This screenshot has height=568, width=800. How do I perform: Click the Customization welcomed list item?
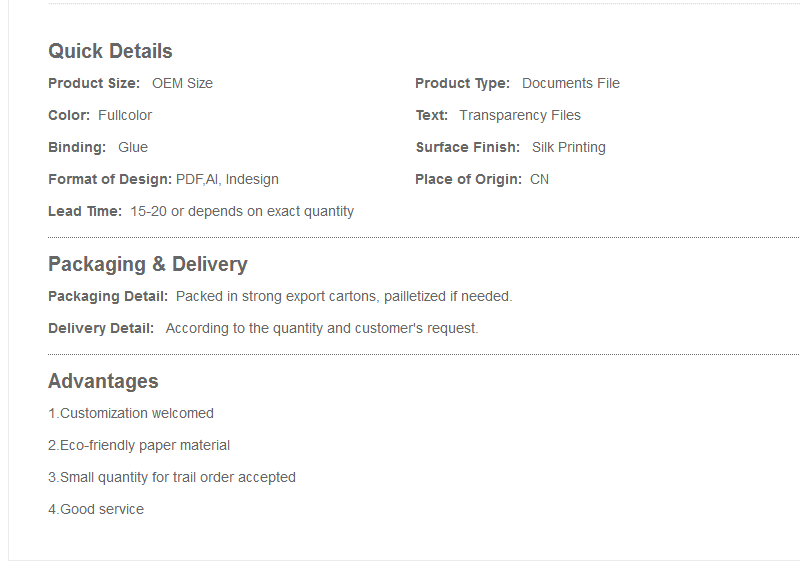tap(131, 413)
